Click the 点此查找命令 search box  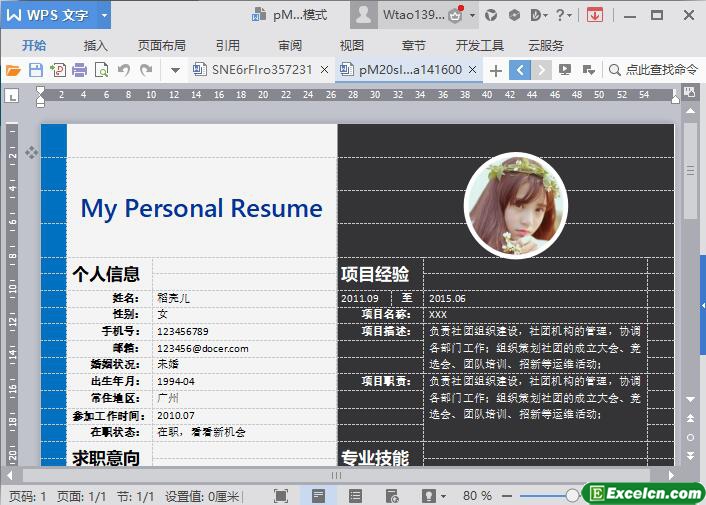[x=653, y=70]
